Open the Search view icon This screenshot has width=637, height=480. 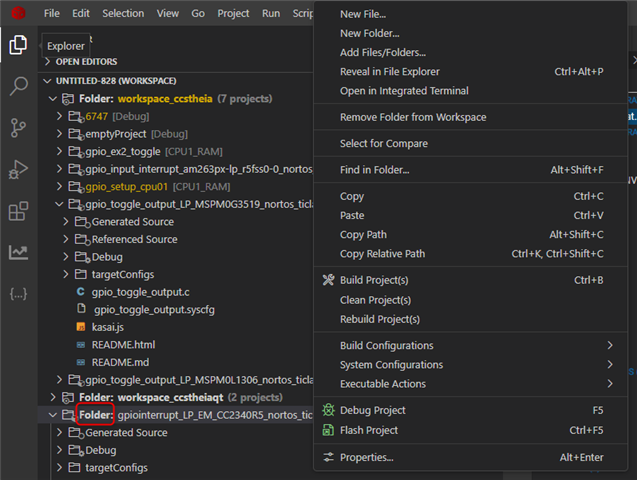pos(18,86)
